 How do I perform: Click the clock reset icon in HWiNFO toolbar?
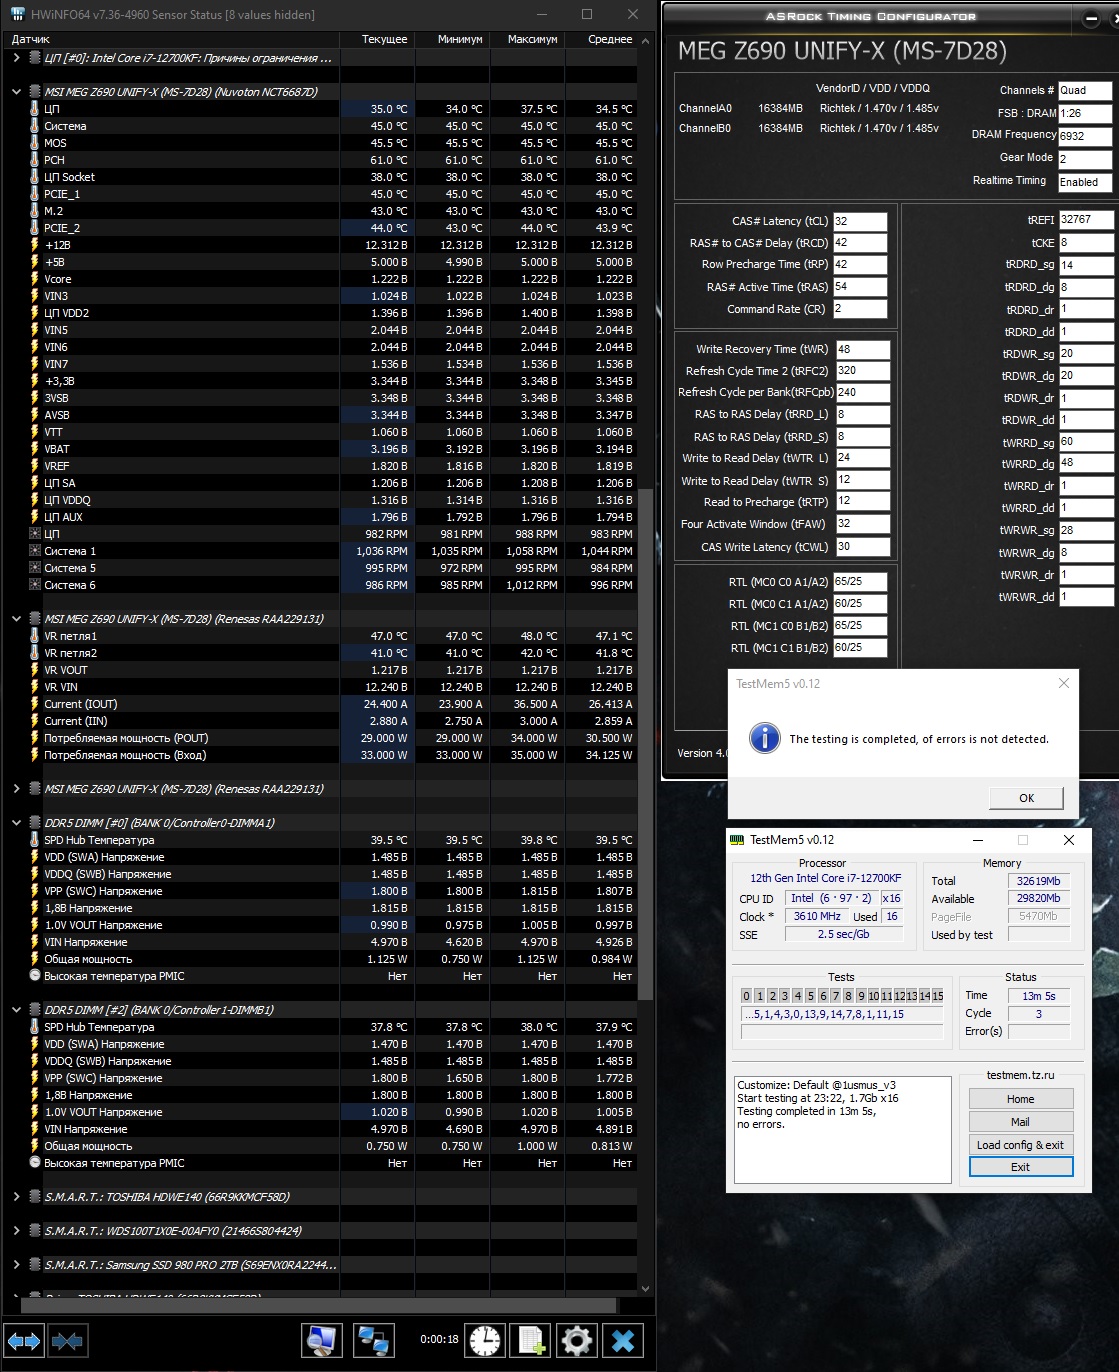[x=485, y=1340]
